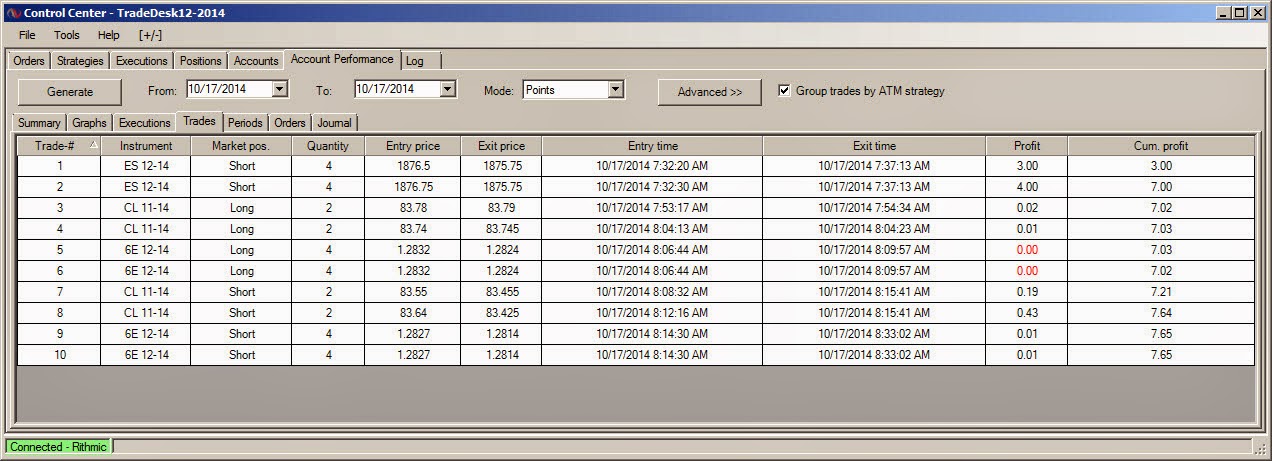Open the Help menu
1272x461 pixels.
point(108,35)
